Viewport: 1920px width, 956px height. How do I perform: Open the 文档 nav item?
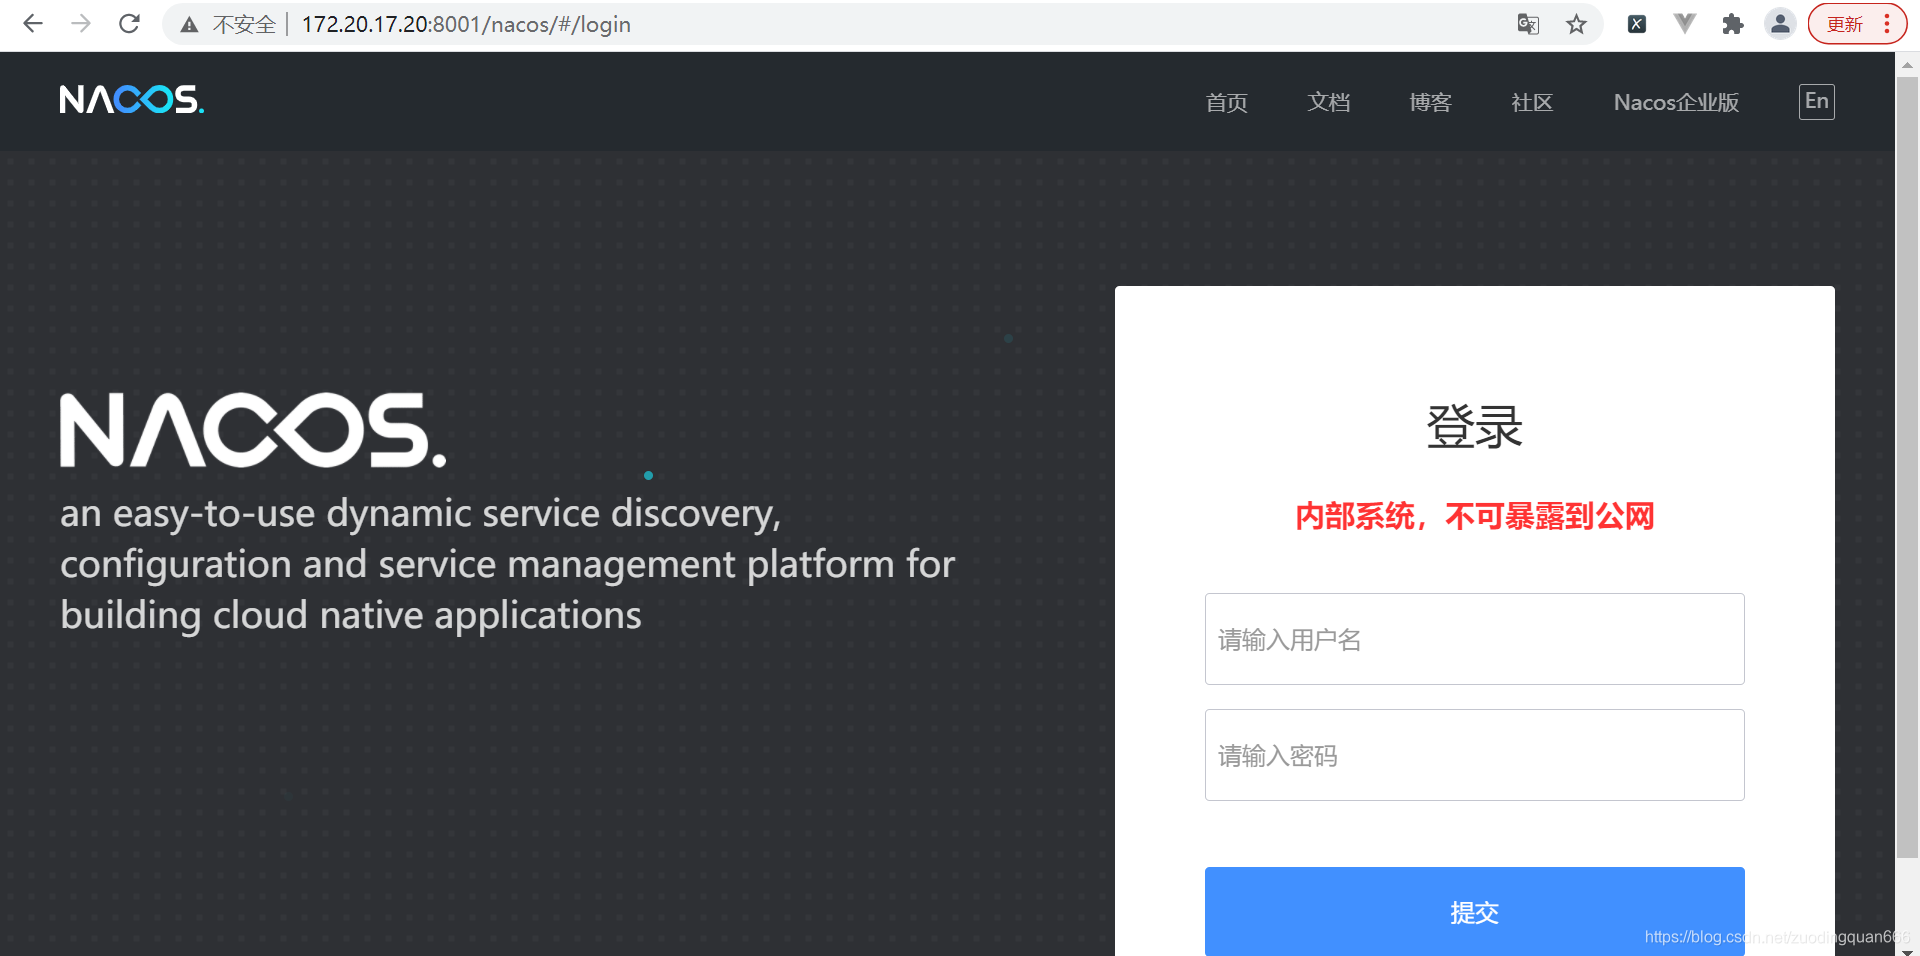[1329, 102]
